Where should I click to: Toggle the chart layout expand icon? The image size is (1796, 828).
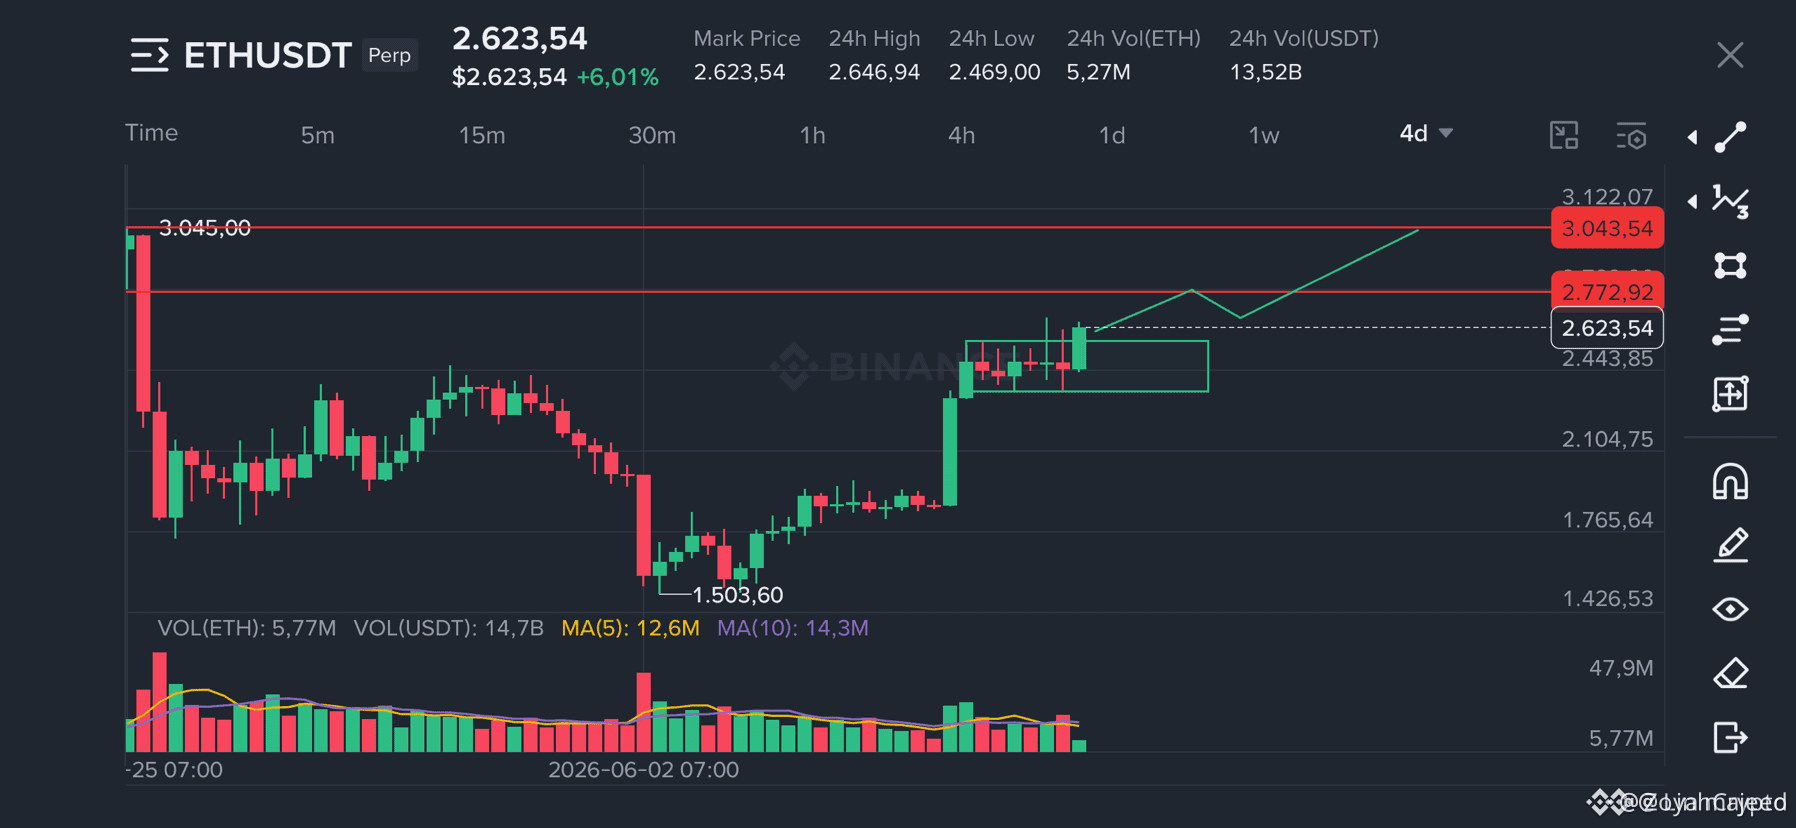pos(1564,135)
